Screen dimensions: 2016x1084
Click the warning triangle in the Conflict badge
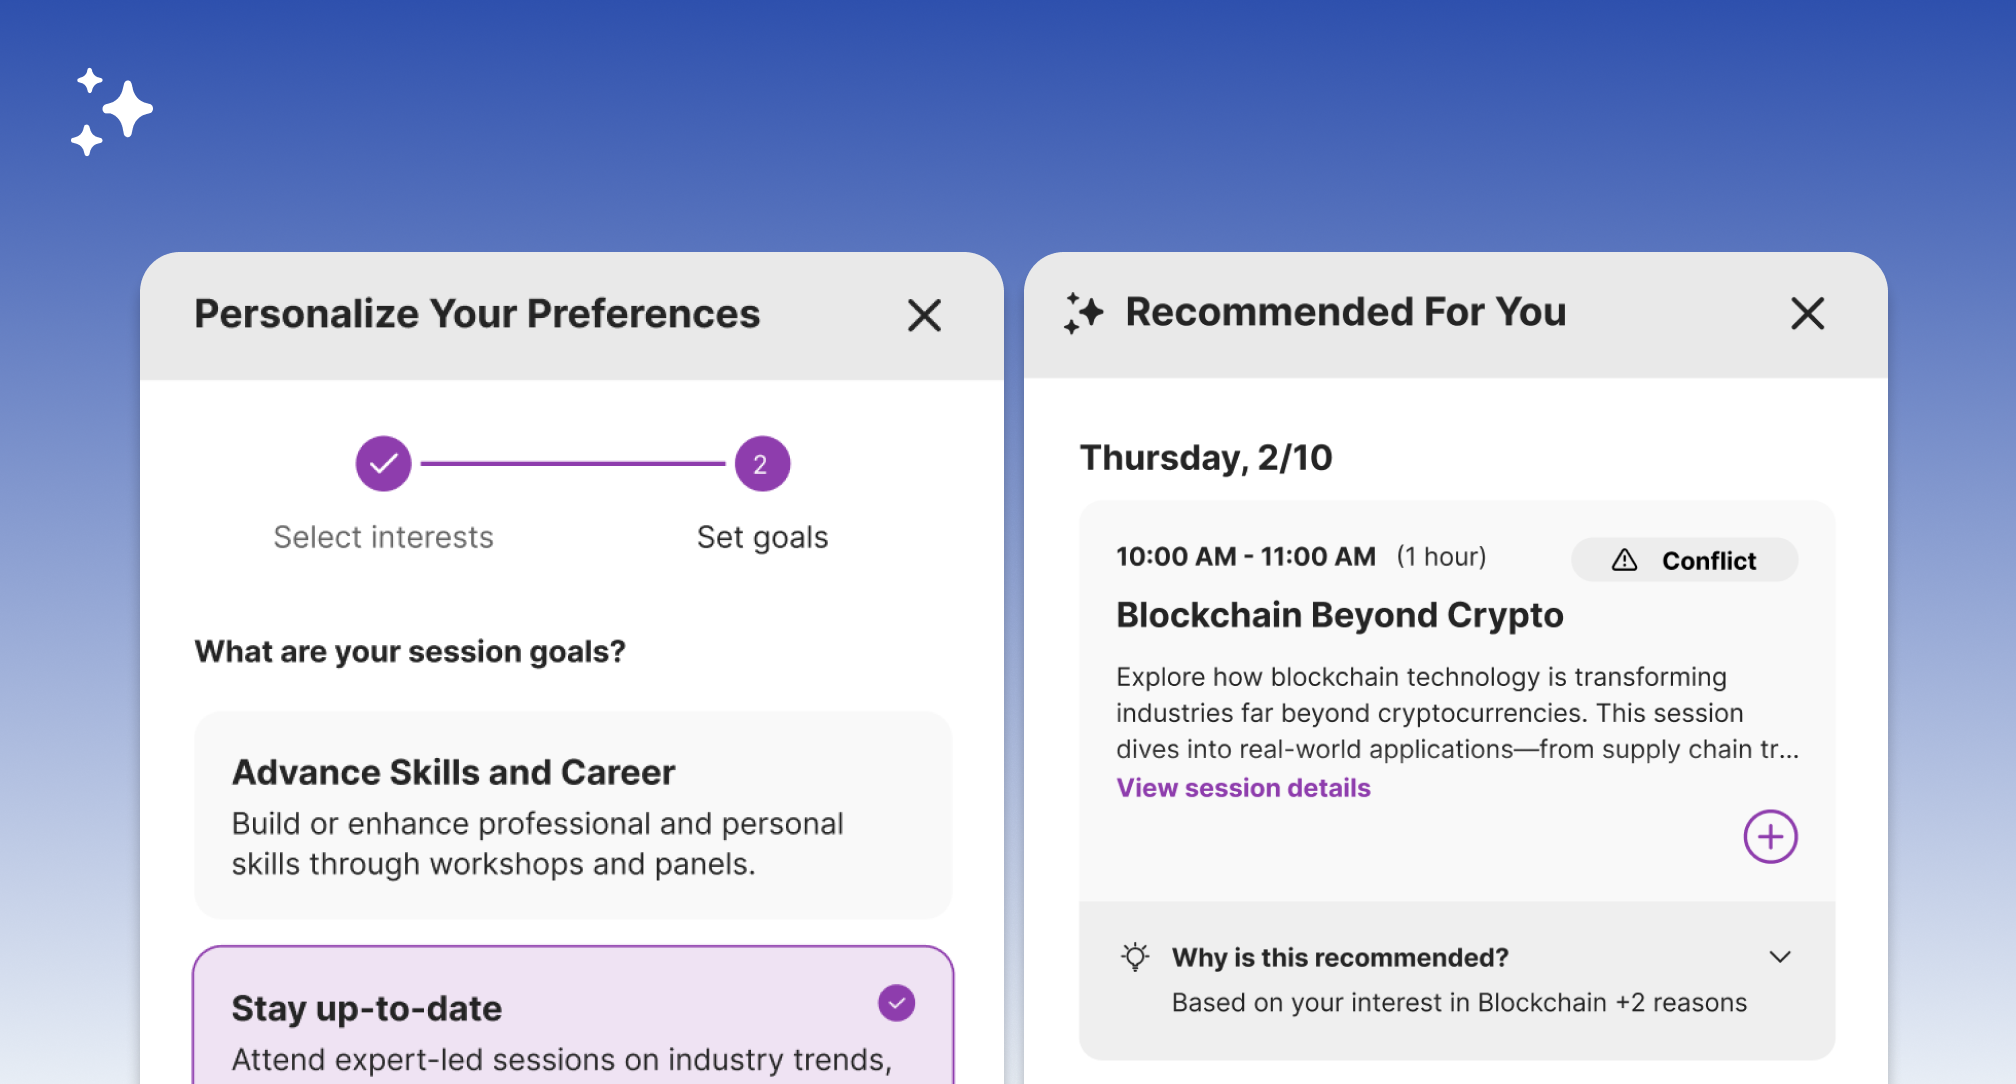1622,560
